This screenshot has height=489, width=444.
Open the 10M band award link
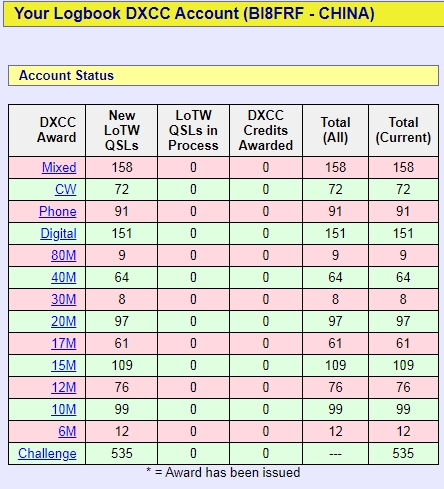64,409
